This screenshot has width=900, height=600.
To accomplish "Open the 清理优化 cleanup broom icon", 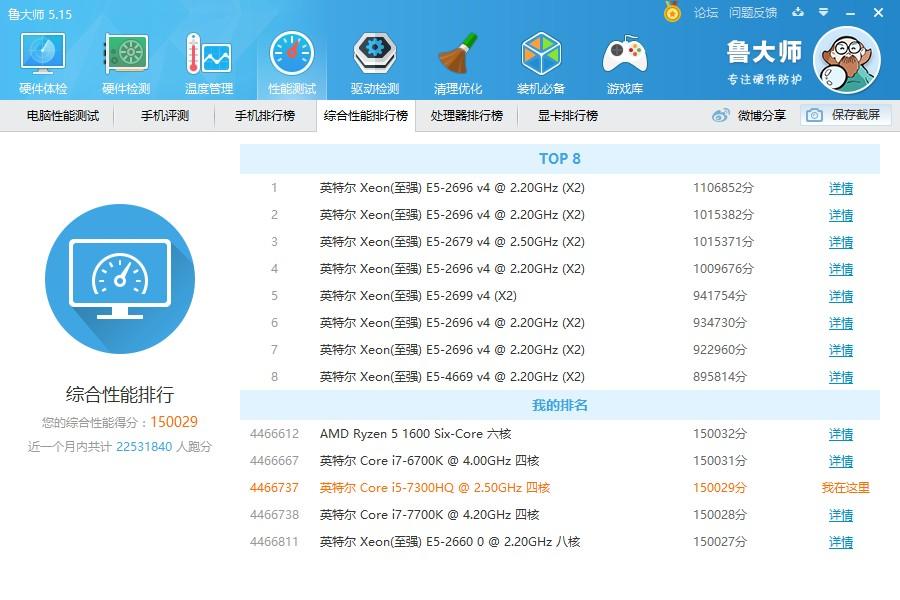I will [x=457, y=60].
